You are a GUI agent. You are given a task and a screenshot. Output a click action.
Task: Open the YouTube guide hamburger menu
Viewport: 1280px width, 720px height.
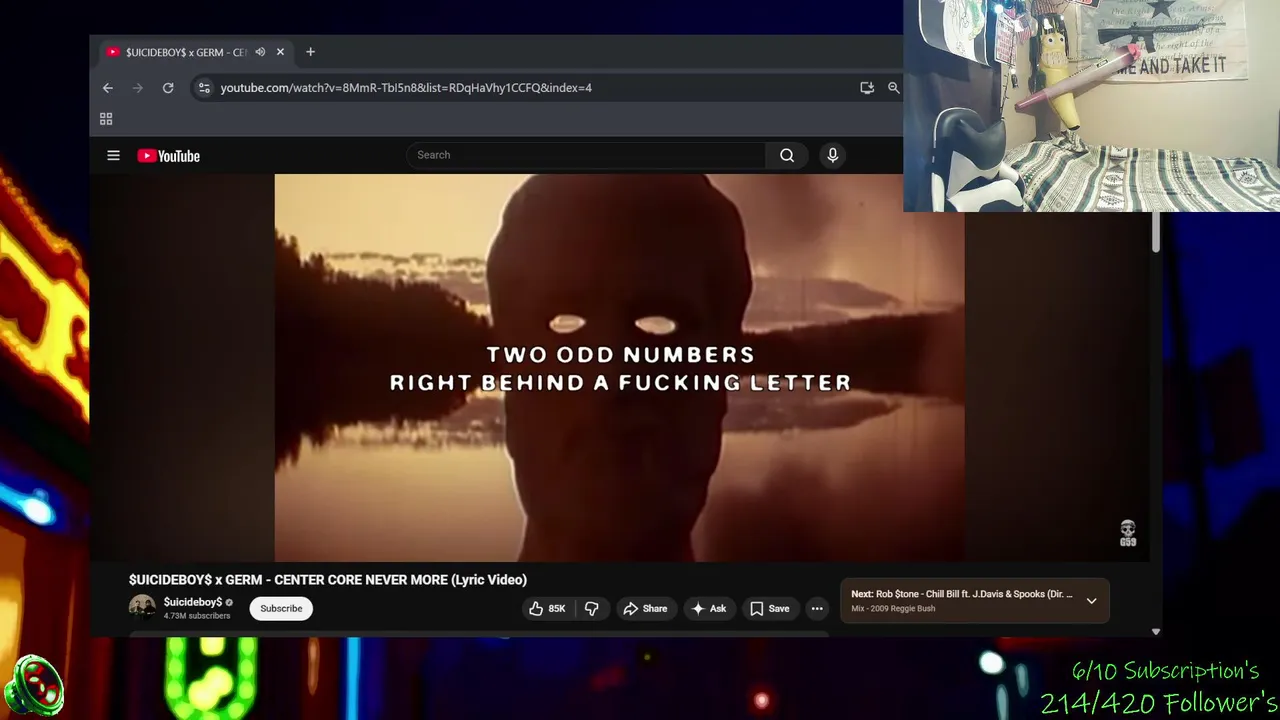(x=113, y=155)
